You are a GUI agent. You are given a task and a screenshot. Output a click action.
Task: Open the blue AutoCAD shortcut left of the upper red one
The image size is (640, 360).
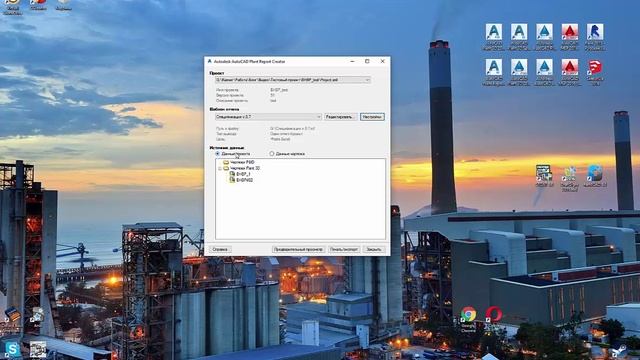[x=544, y=37]
